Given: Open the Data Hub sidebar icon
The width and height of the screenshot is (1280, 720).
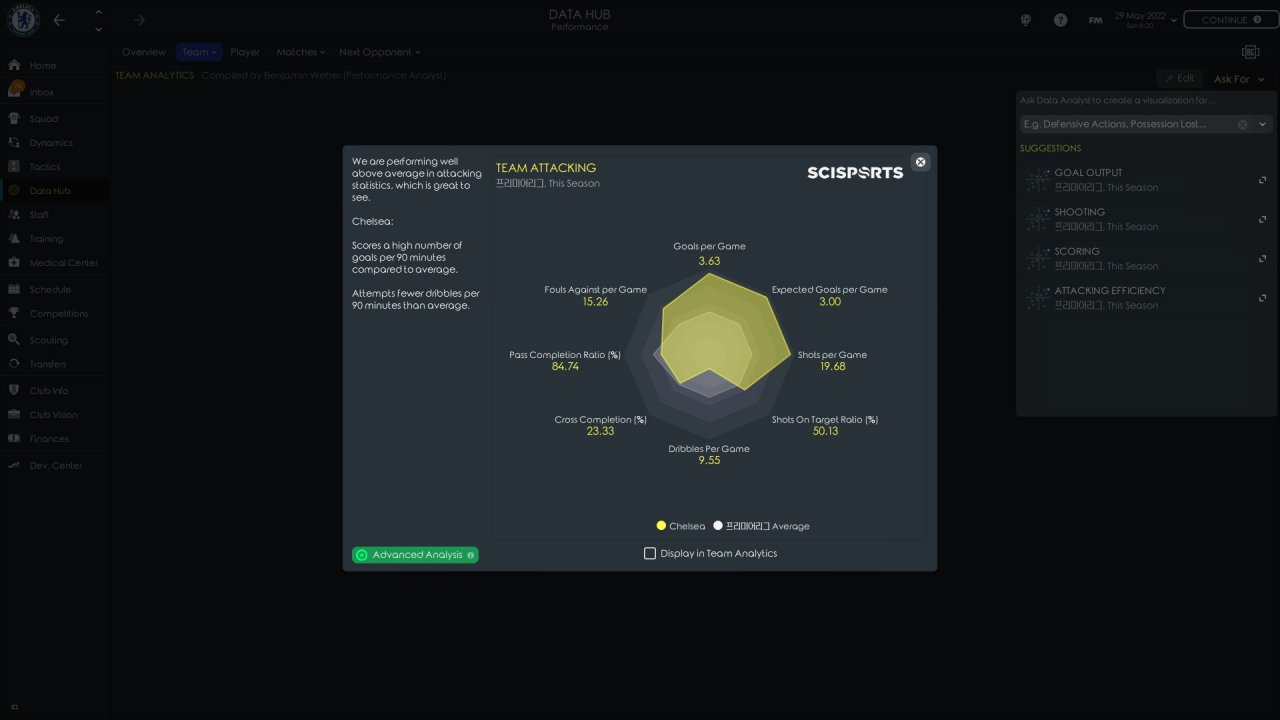Looking at the screenshot, I should click(x=14, y=191).
